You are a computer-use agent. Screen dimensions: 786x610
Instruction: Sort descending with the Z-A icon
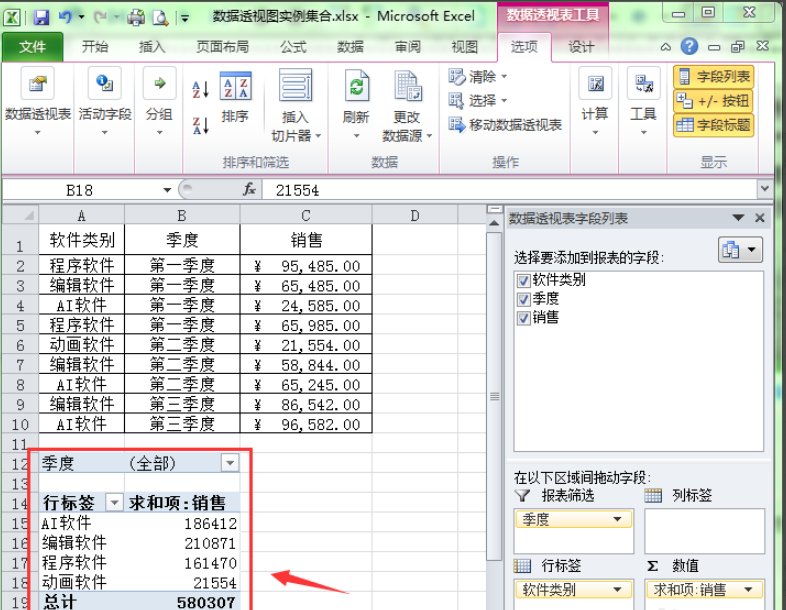(x=201, y=125)
